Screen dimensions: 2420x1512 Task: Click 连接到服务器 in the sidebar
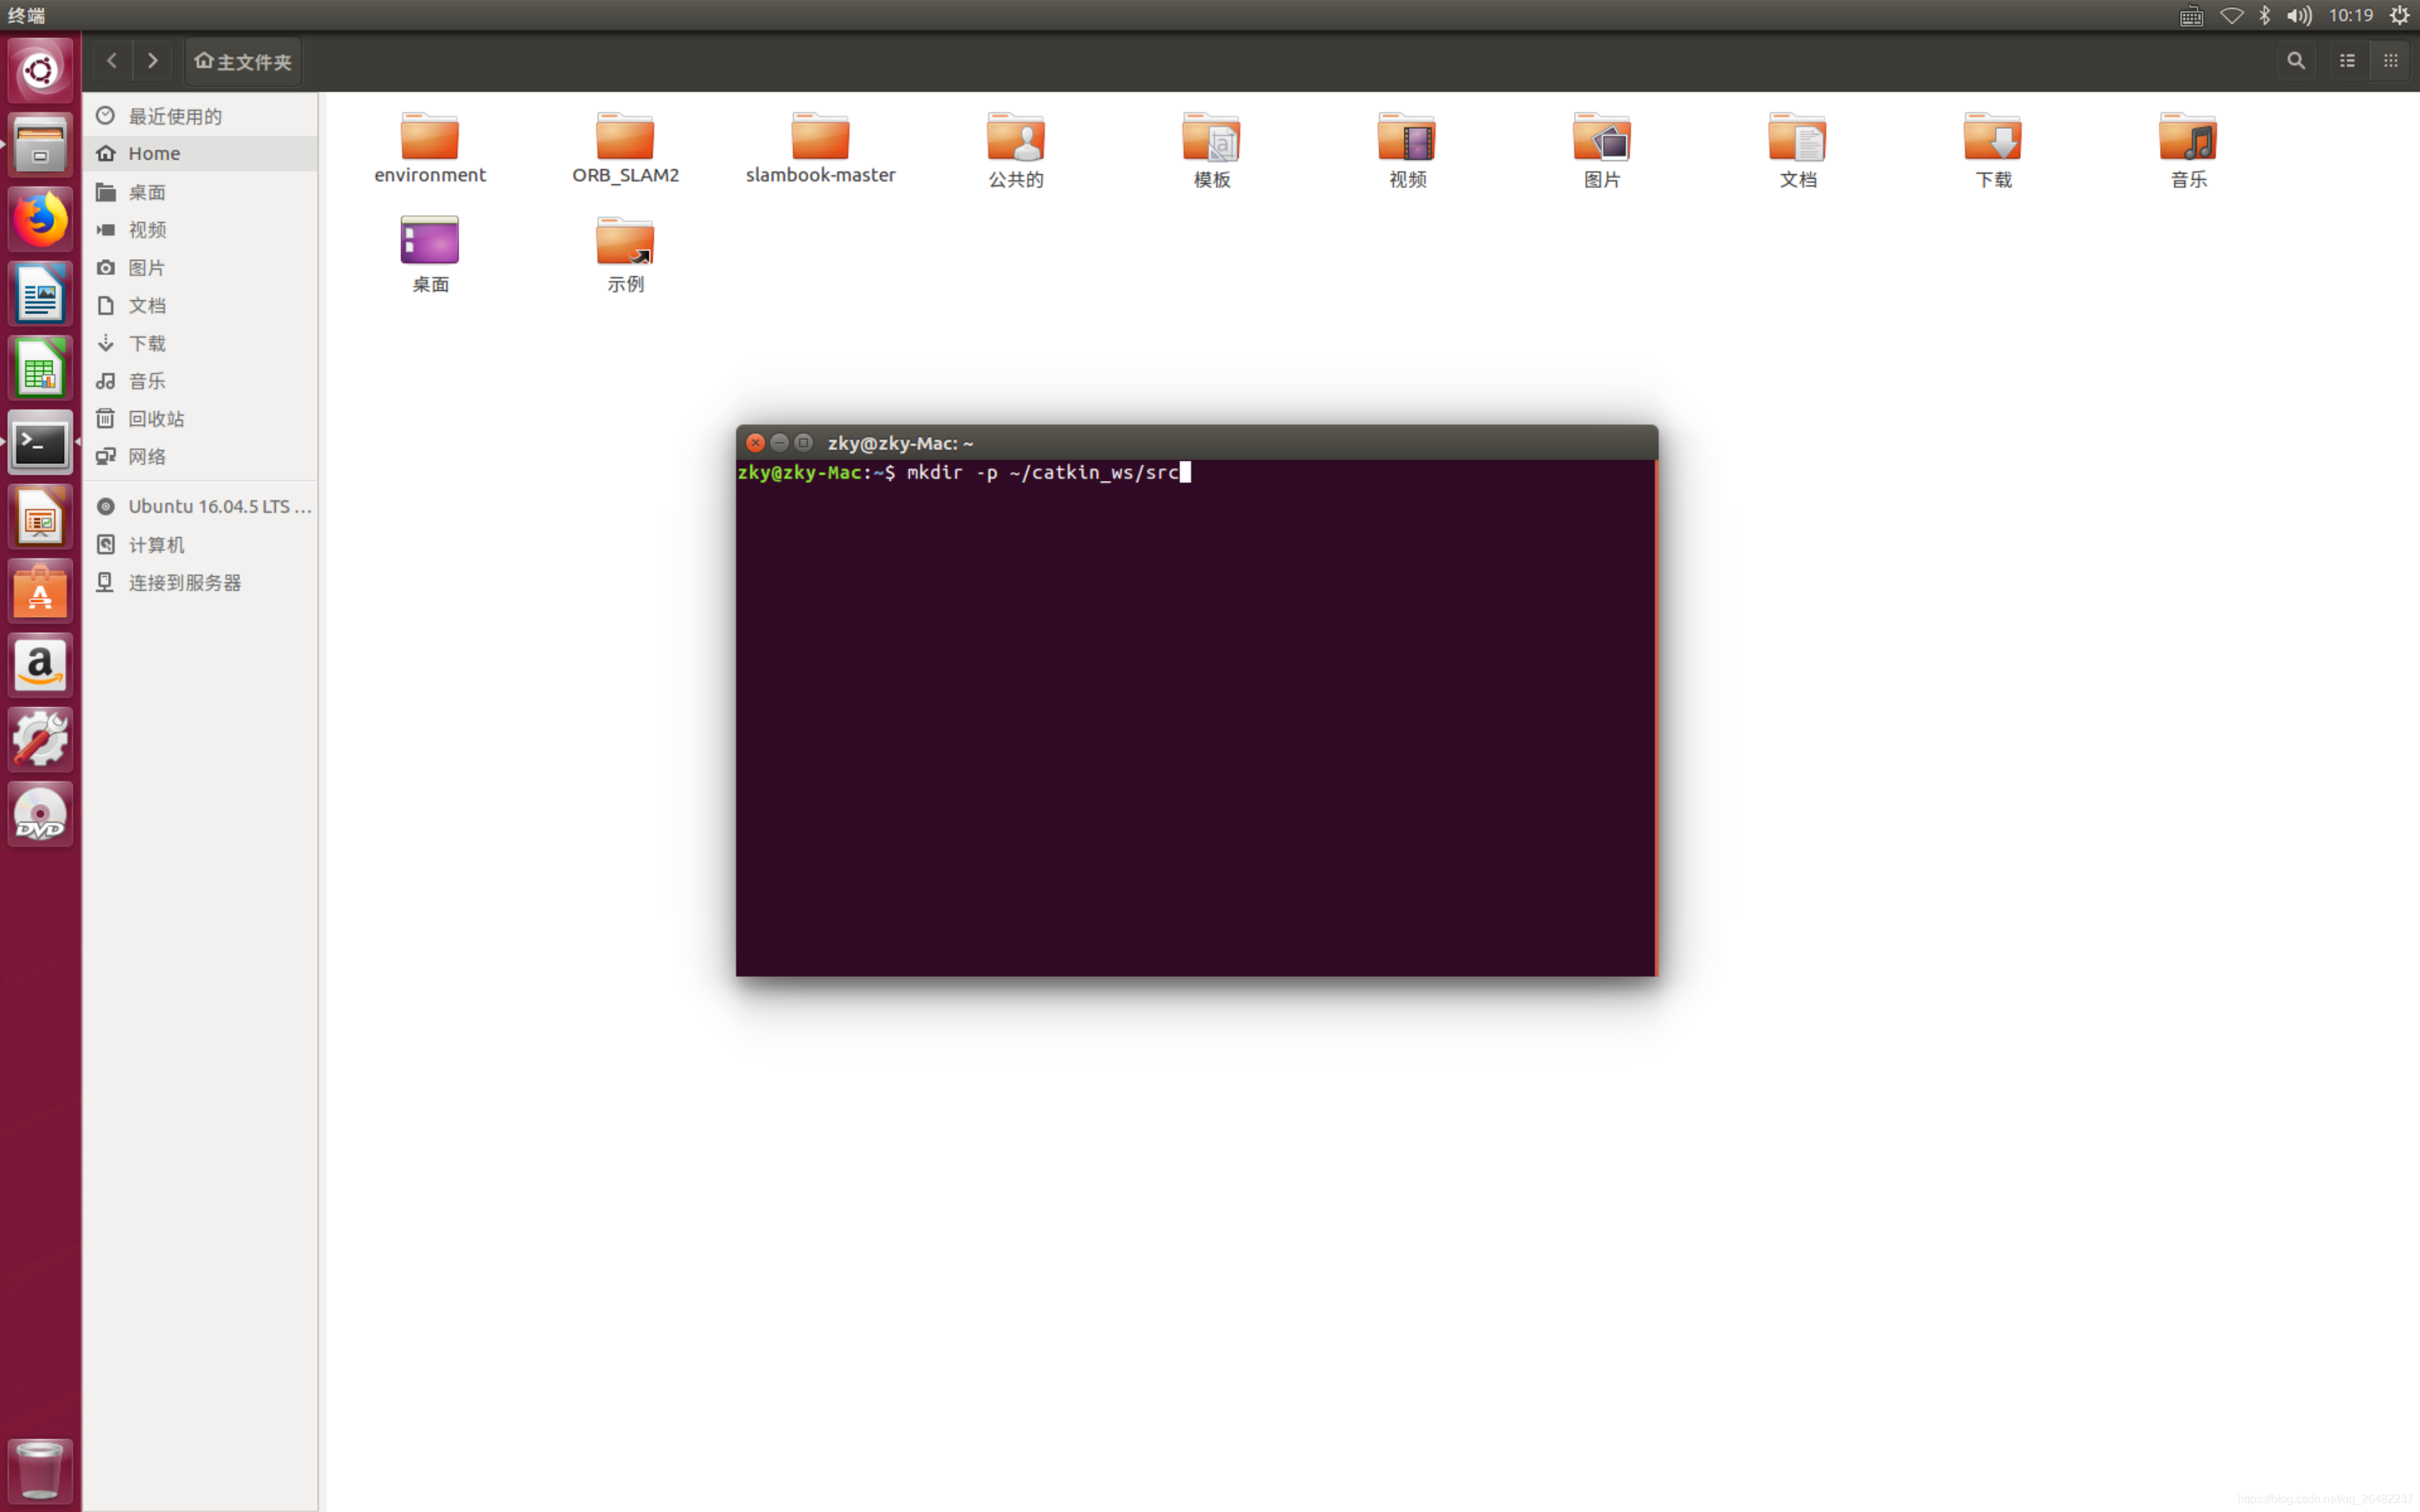(x=200, y=582)
